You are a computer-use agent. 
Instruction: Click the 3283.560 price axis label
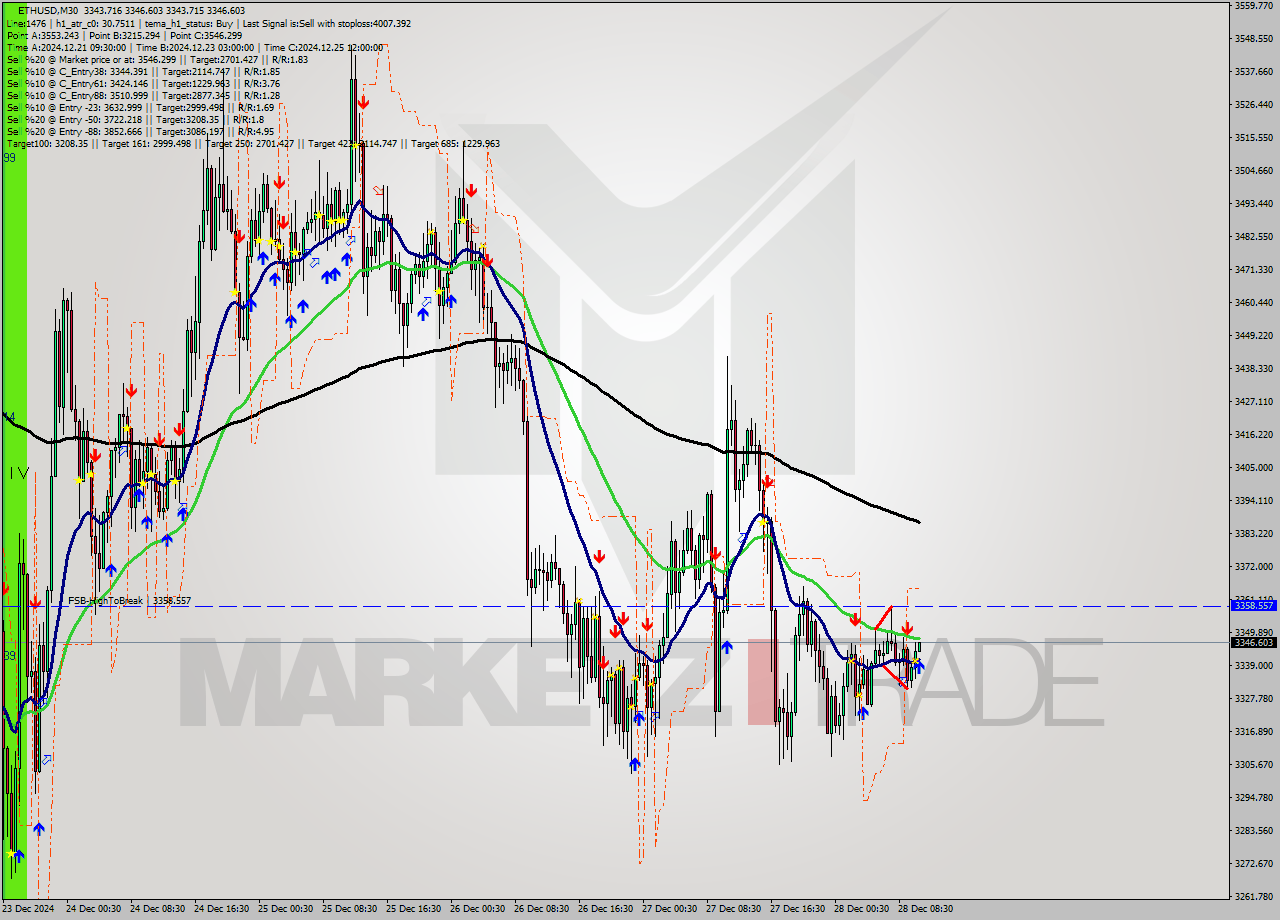pos(1253,830)
